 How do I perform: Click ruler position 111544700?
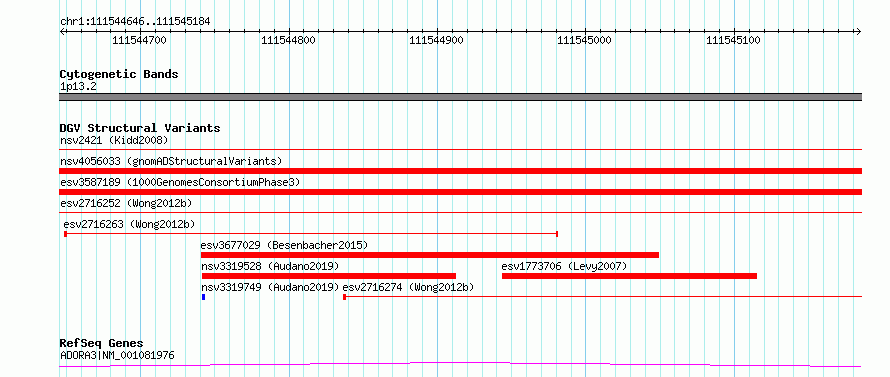pos(140,40)
